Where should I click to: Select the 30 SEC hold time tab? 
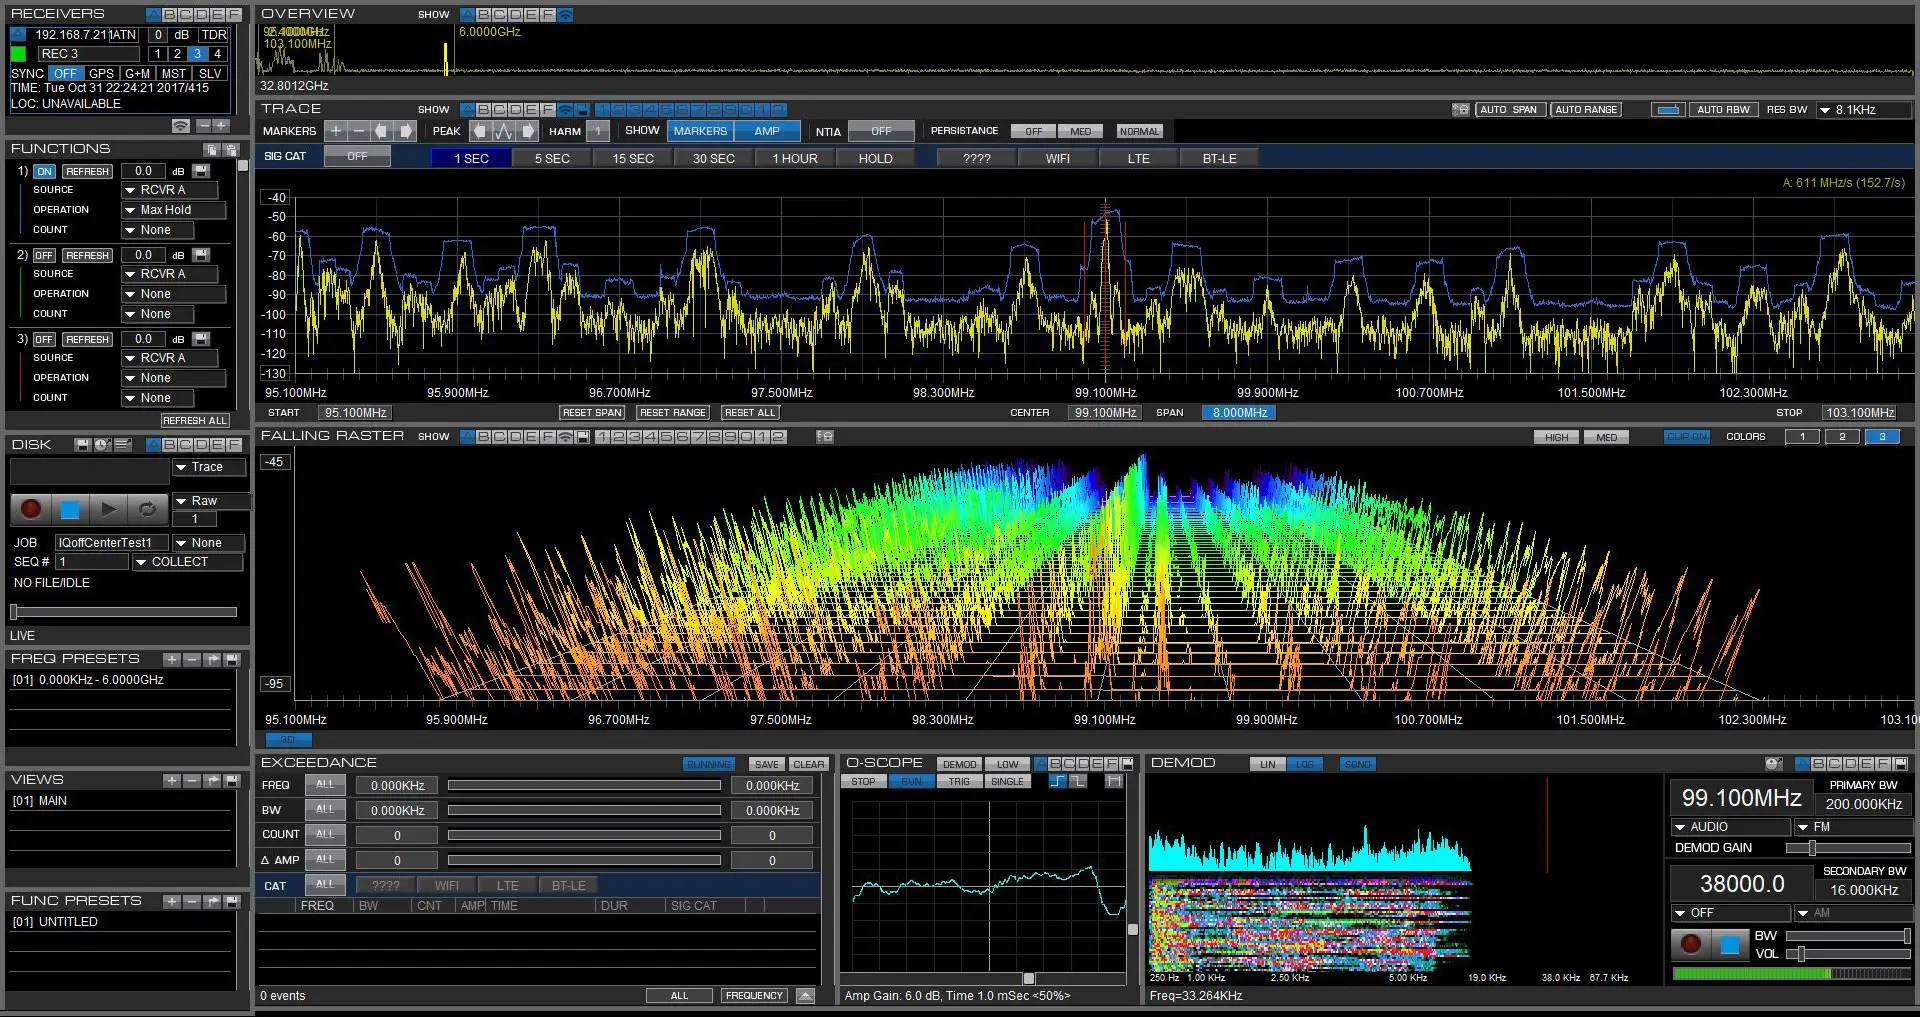point(714,158)
